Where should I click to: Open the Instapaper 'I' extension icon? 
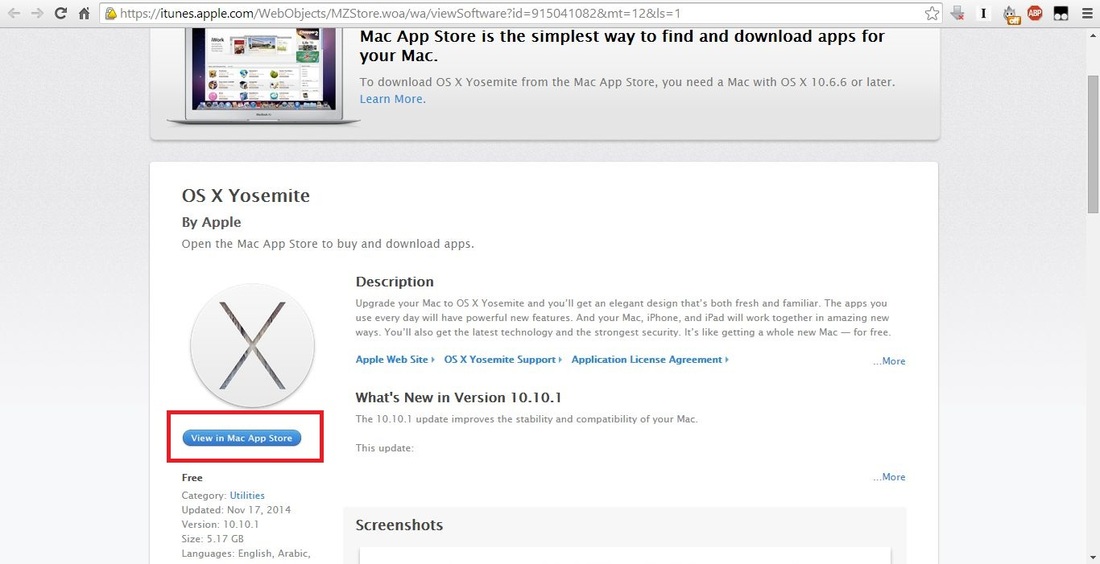tap(983, 13)
